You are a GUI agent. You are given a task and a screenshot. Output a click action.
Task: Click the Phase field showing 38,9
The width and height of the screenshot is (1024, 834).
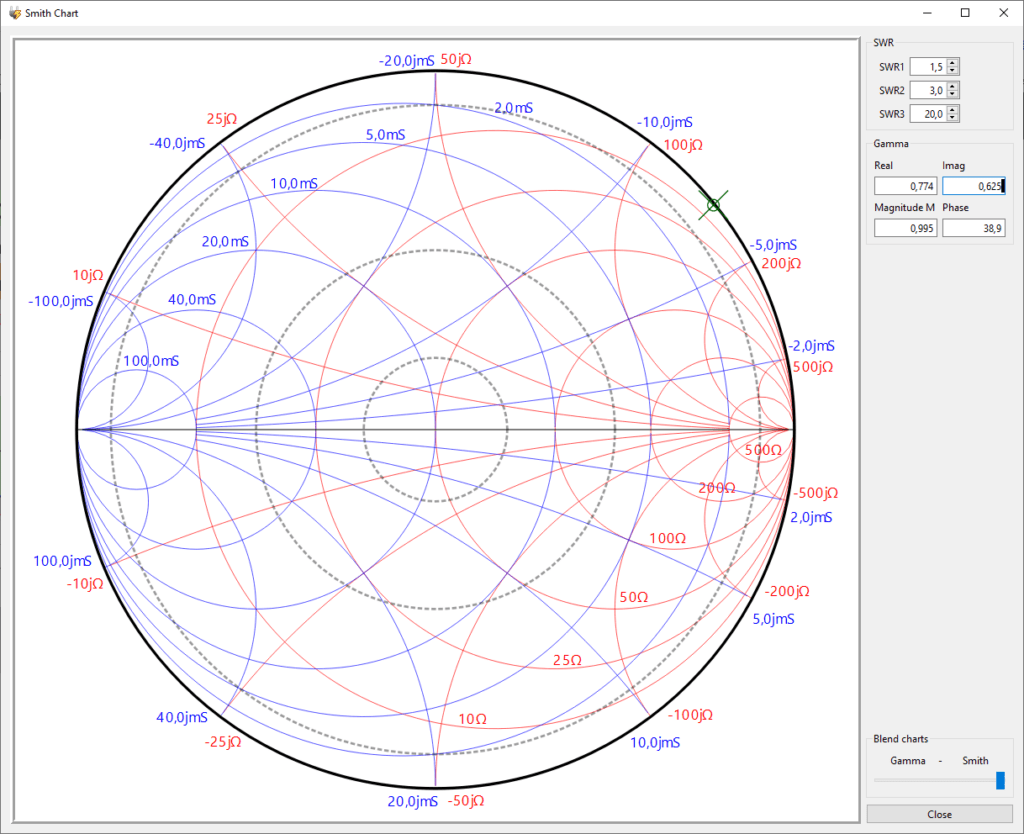click(974, 228)
